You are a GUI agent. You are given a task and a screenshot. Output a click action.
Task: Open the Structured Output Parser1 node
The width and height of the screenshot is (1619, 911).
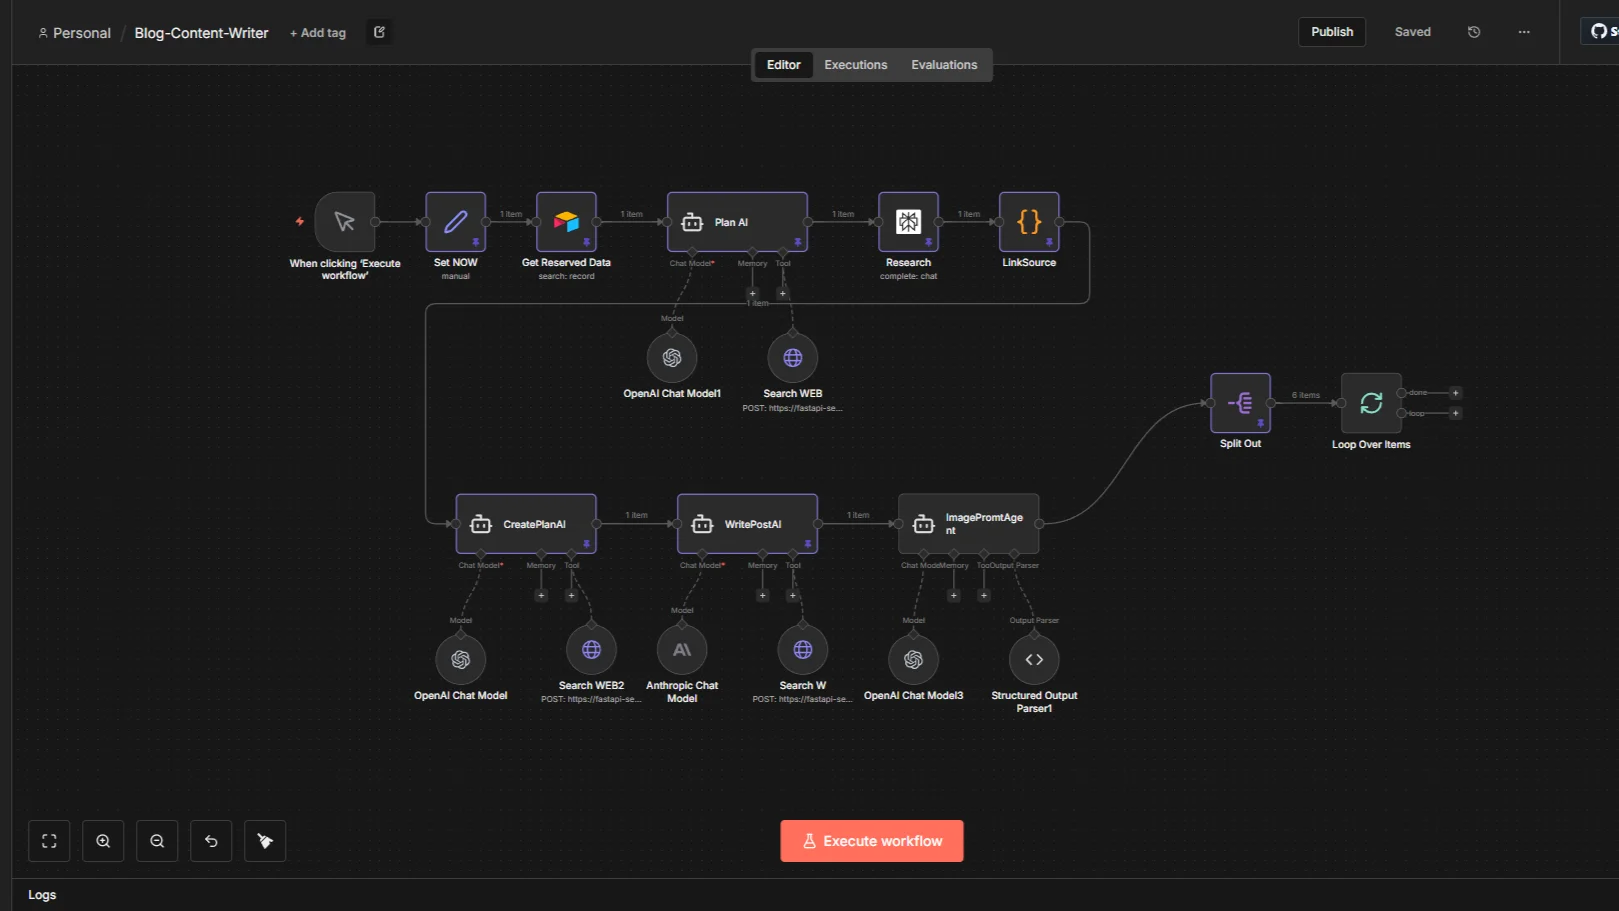point(1034,660)
